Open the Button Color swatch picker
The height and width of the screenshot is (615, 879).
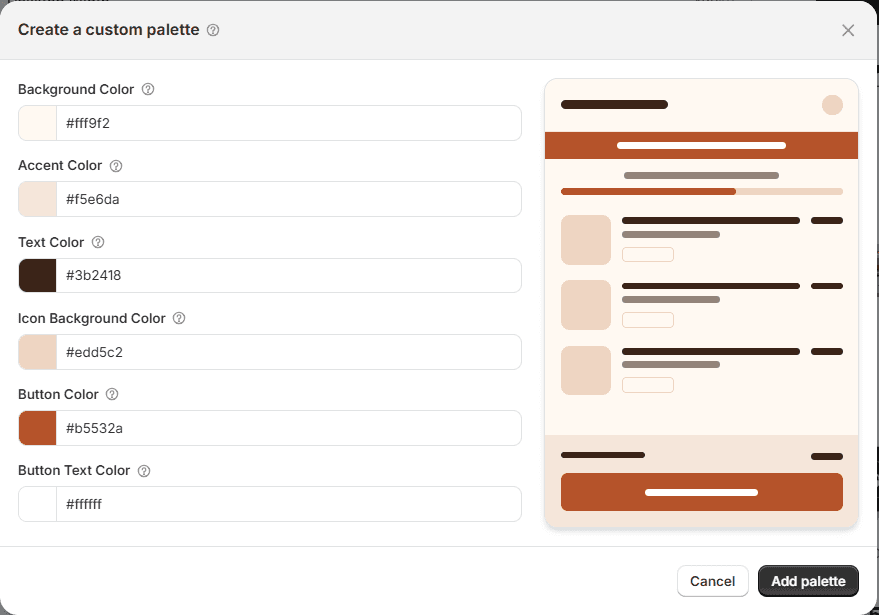pos(38,428)
